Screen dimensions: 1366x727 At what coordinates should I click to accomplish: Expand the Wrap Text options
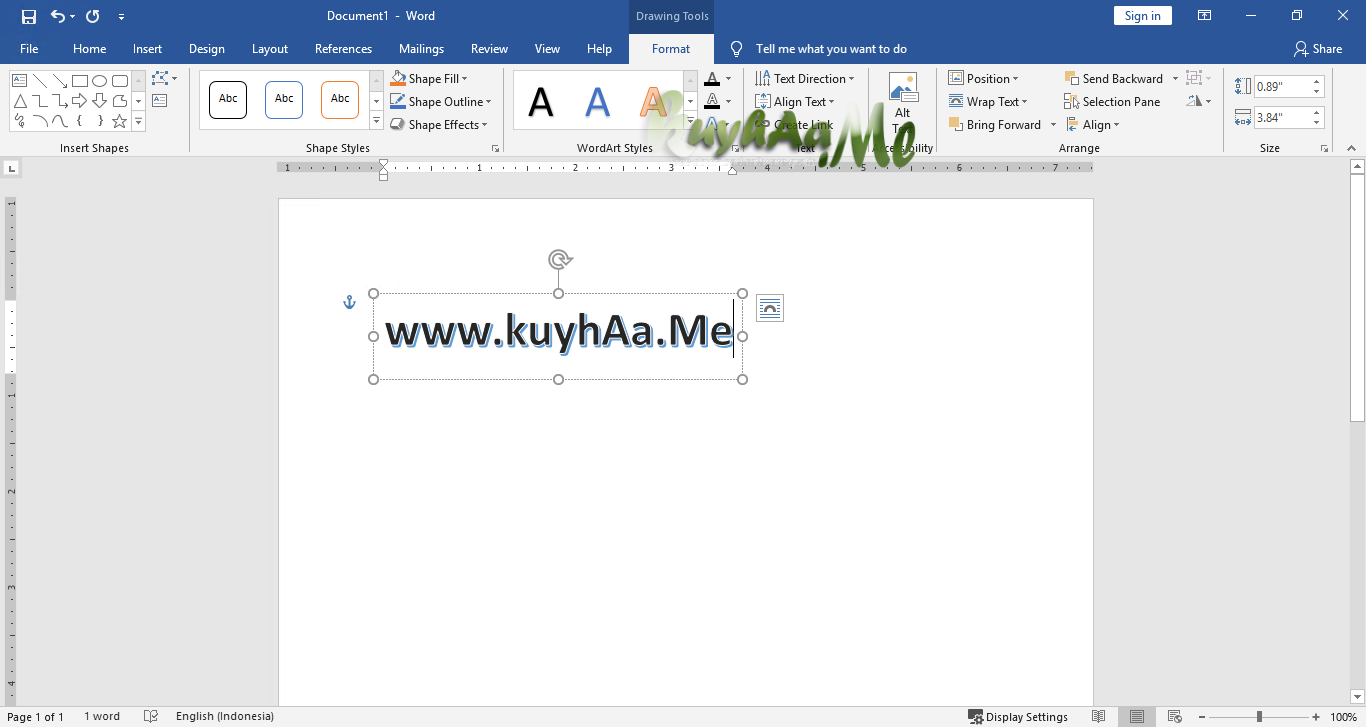pyautogui.click(x=990, y=101)
